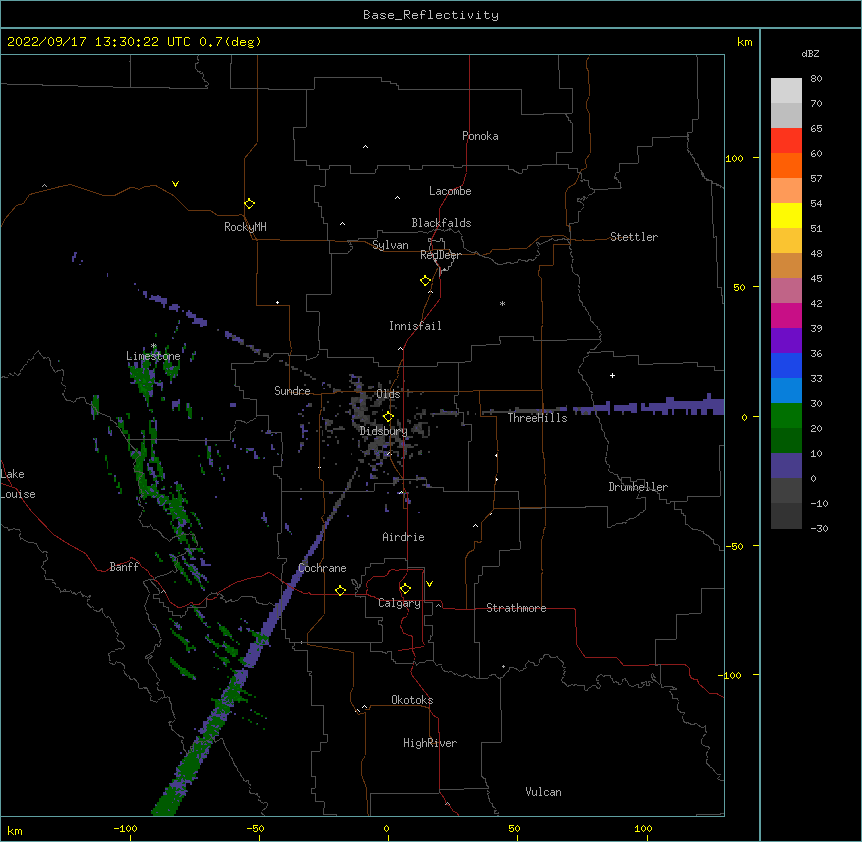
Task: Click the Base_Reflectivity title text
Action: point(431,15)
